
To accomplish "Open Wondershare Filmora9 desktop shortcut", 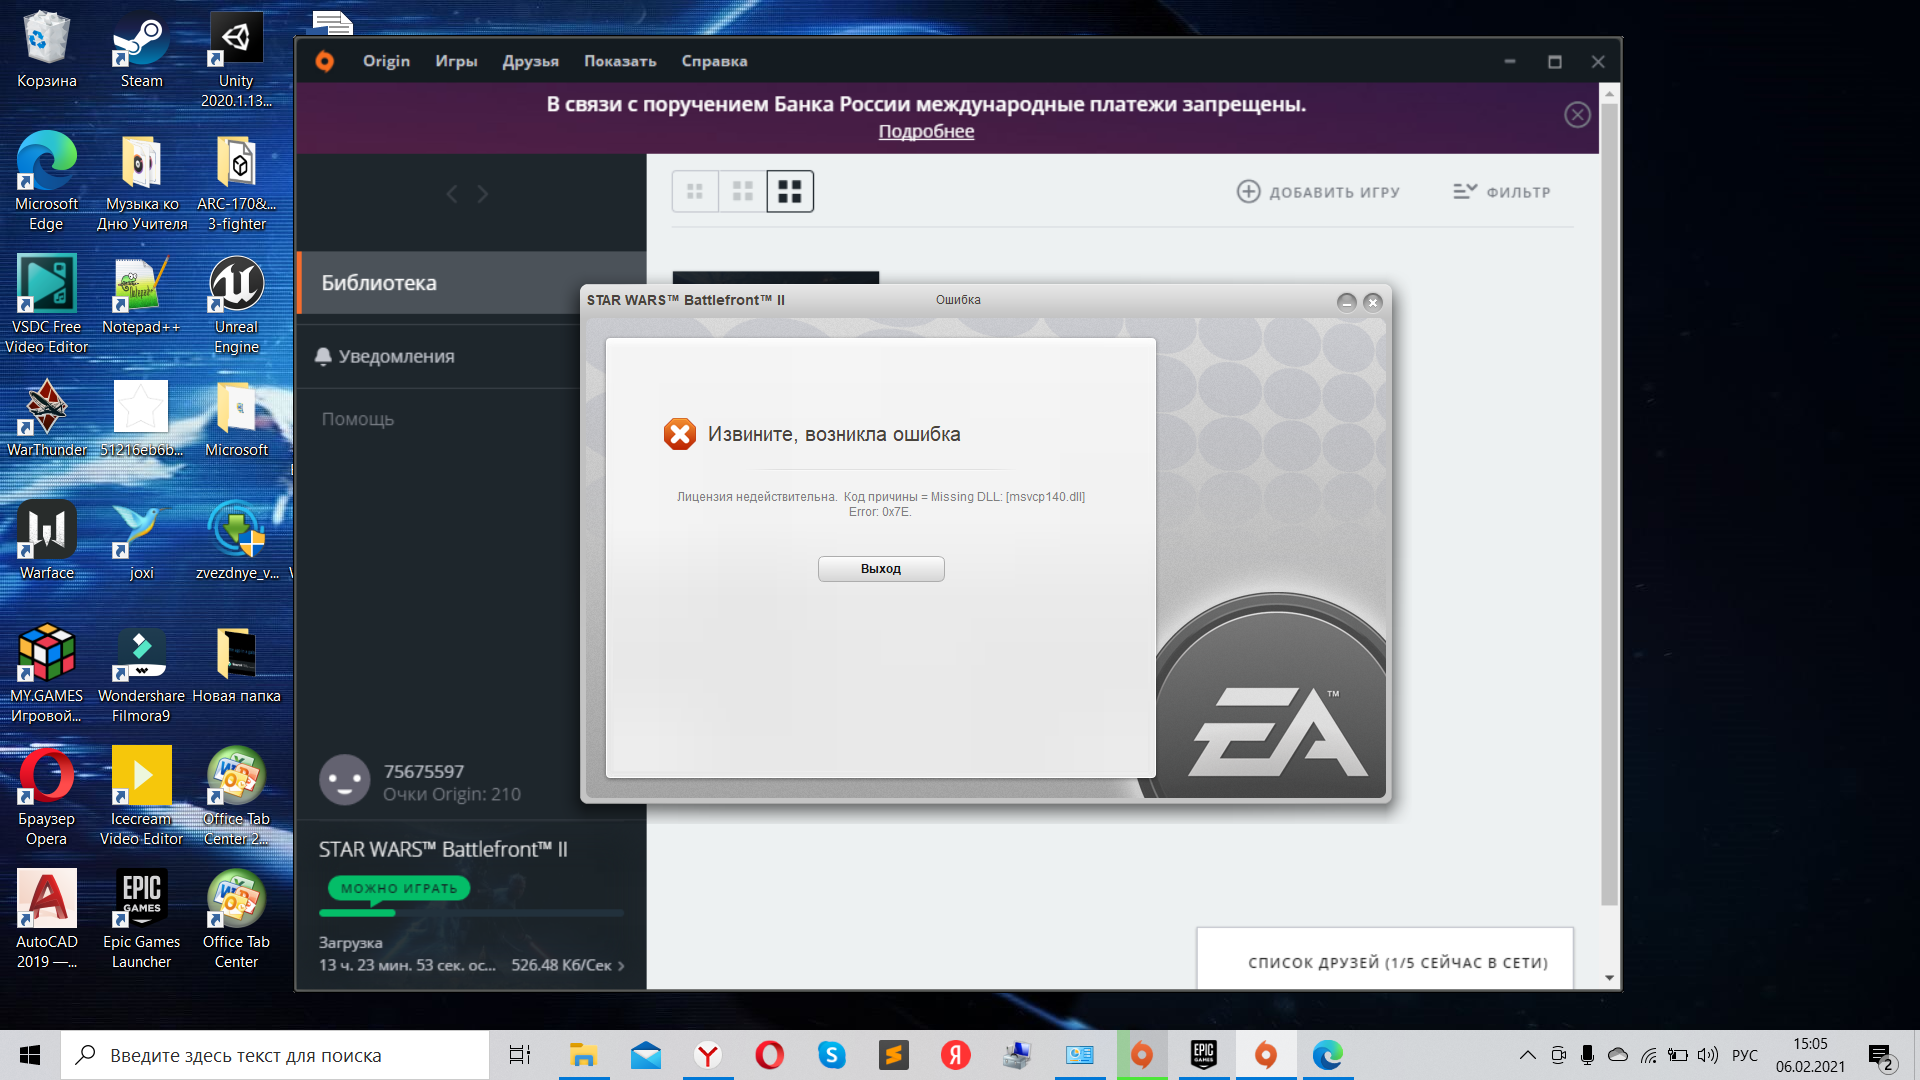I will coord(141,675).
